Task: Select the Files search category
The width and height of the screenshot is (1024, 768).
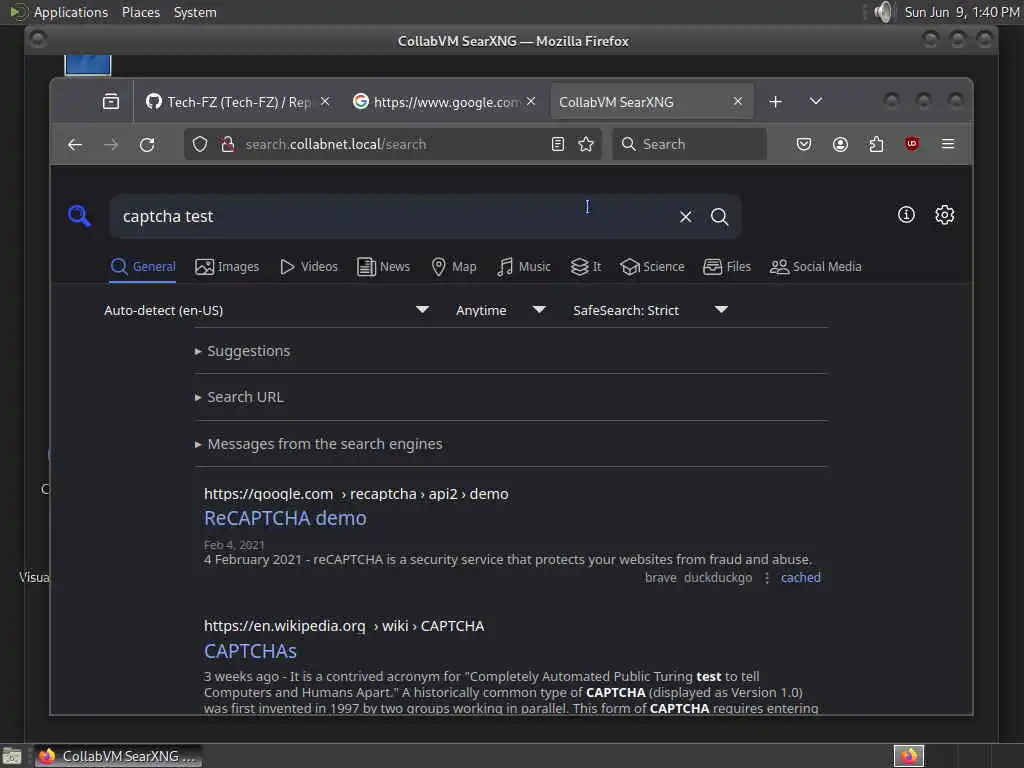Action: [727, 266]
